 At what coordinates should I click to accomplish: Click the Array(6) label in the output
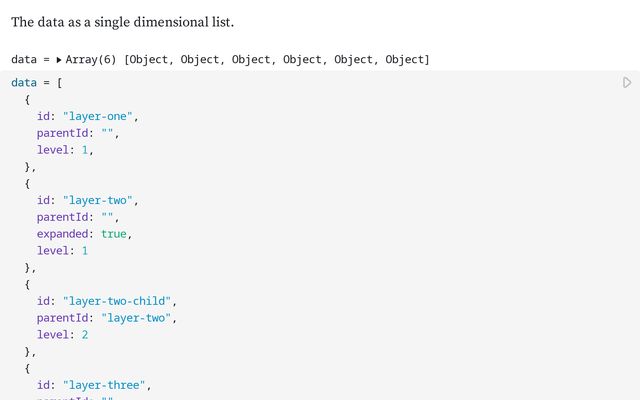(92, 60)
